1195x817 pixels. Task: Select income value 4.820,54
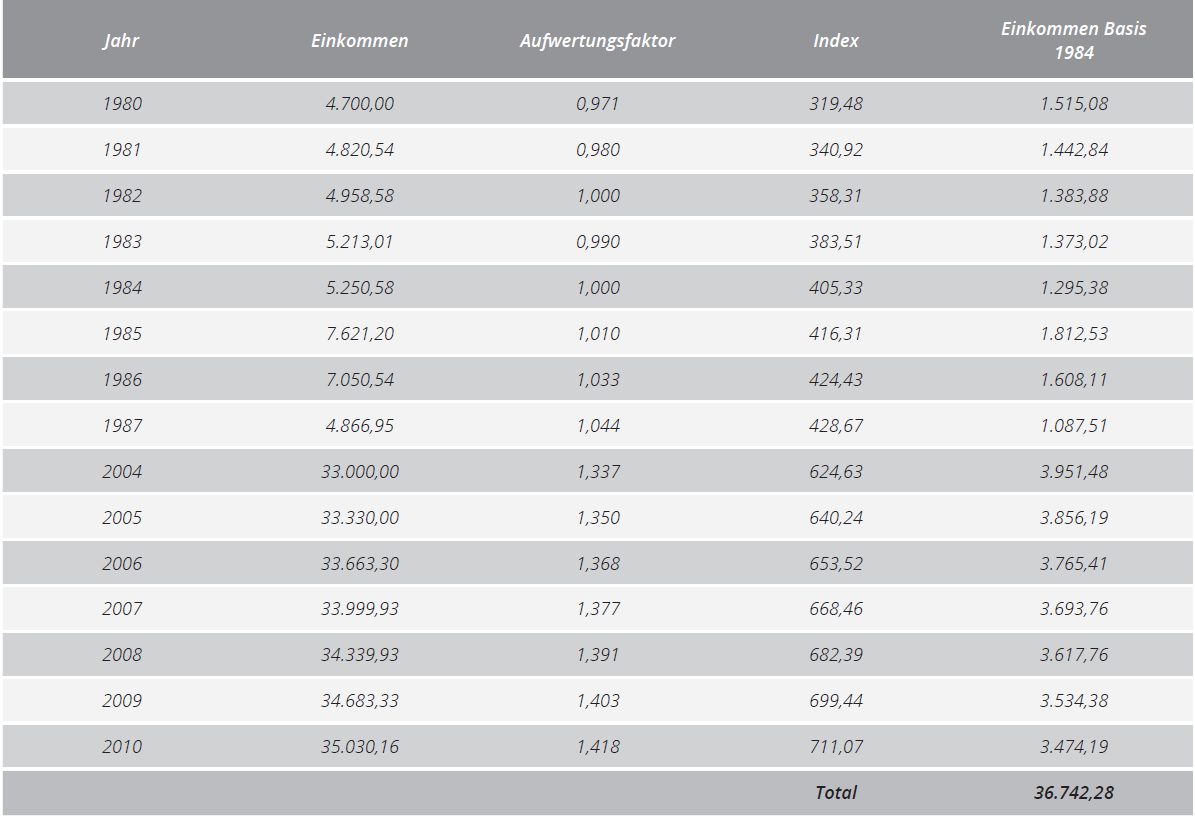click(360, 149)
